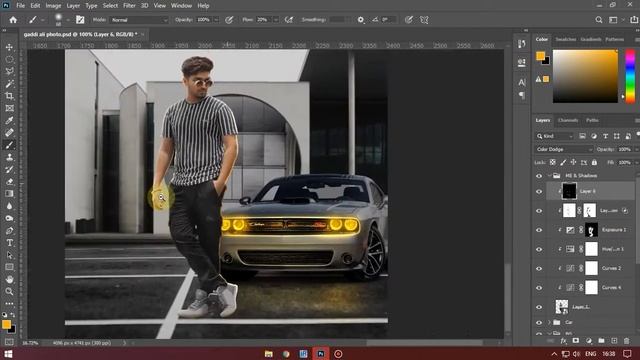Click the rainbow hue slider
Image resolution: width=640 pixels, height=360 pixels.
pos(630,76)
